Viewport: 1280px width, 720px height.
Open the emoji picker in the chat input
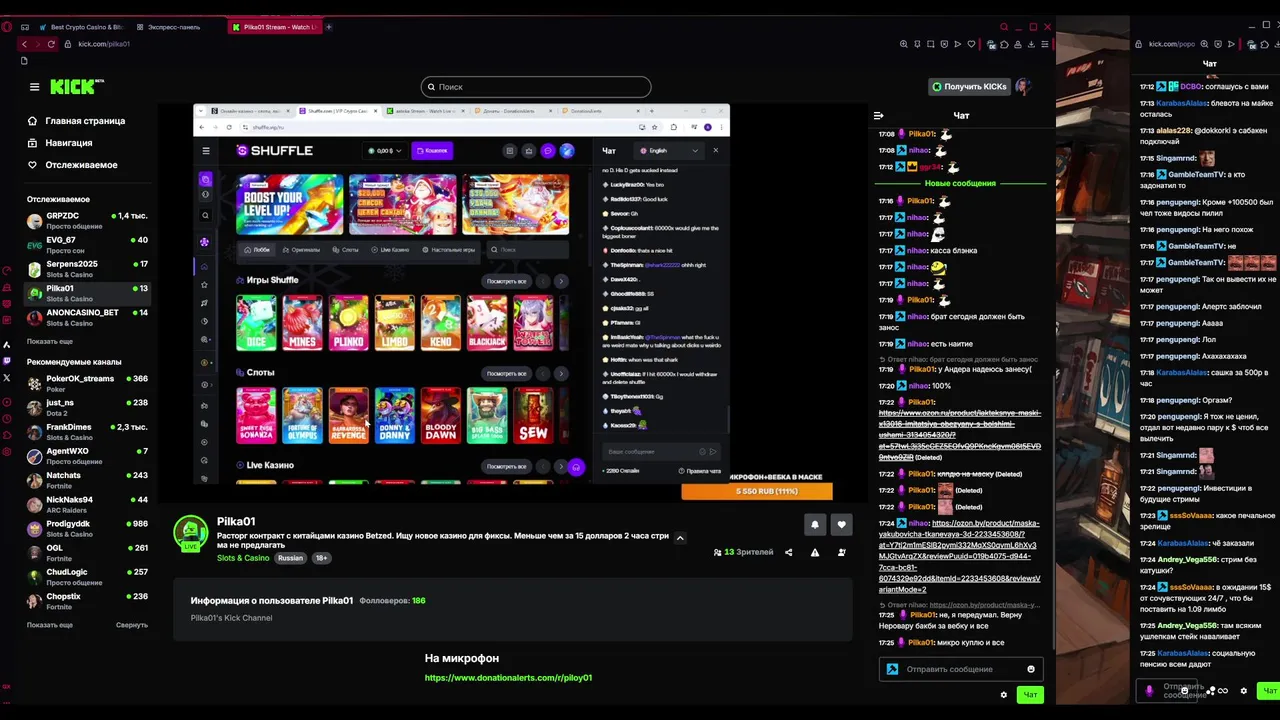point(1031,669)
